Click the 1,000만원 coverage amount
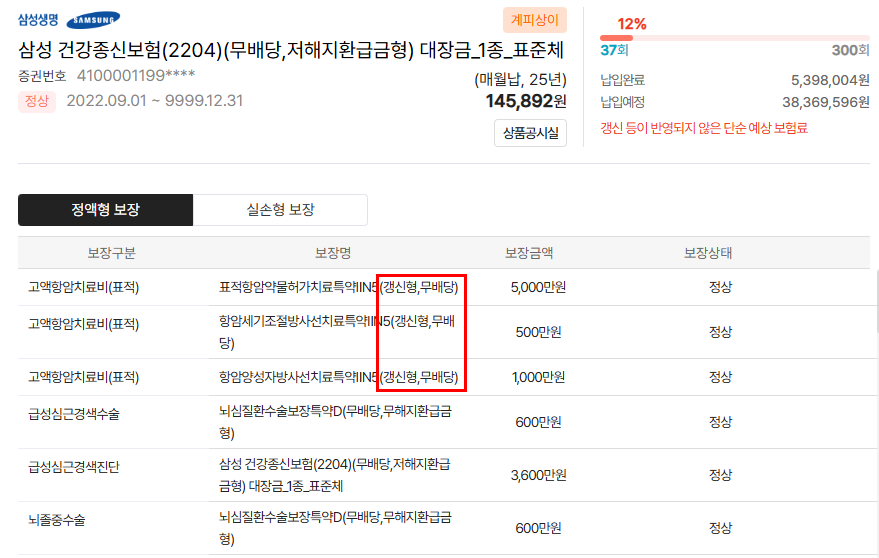 point(538,377)
